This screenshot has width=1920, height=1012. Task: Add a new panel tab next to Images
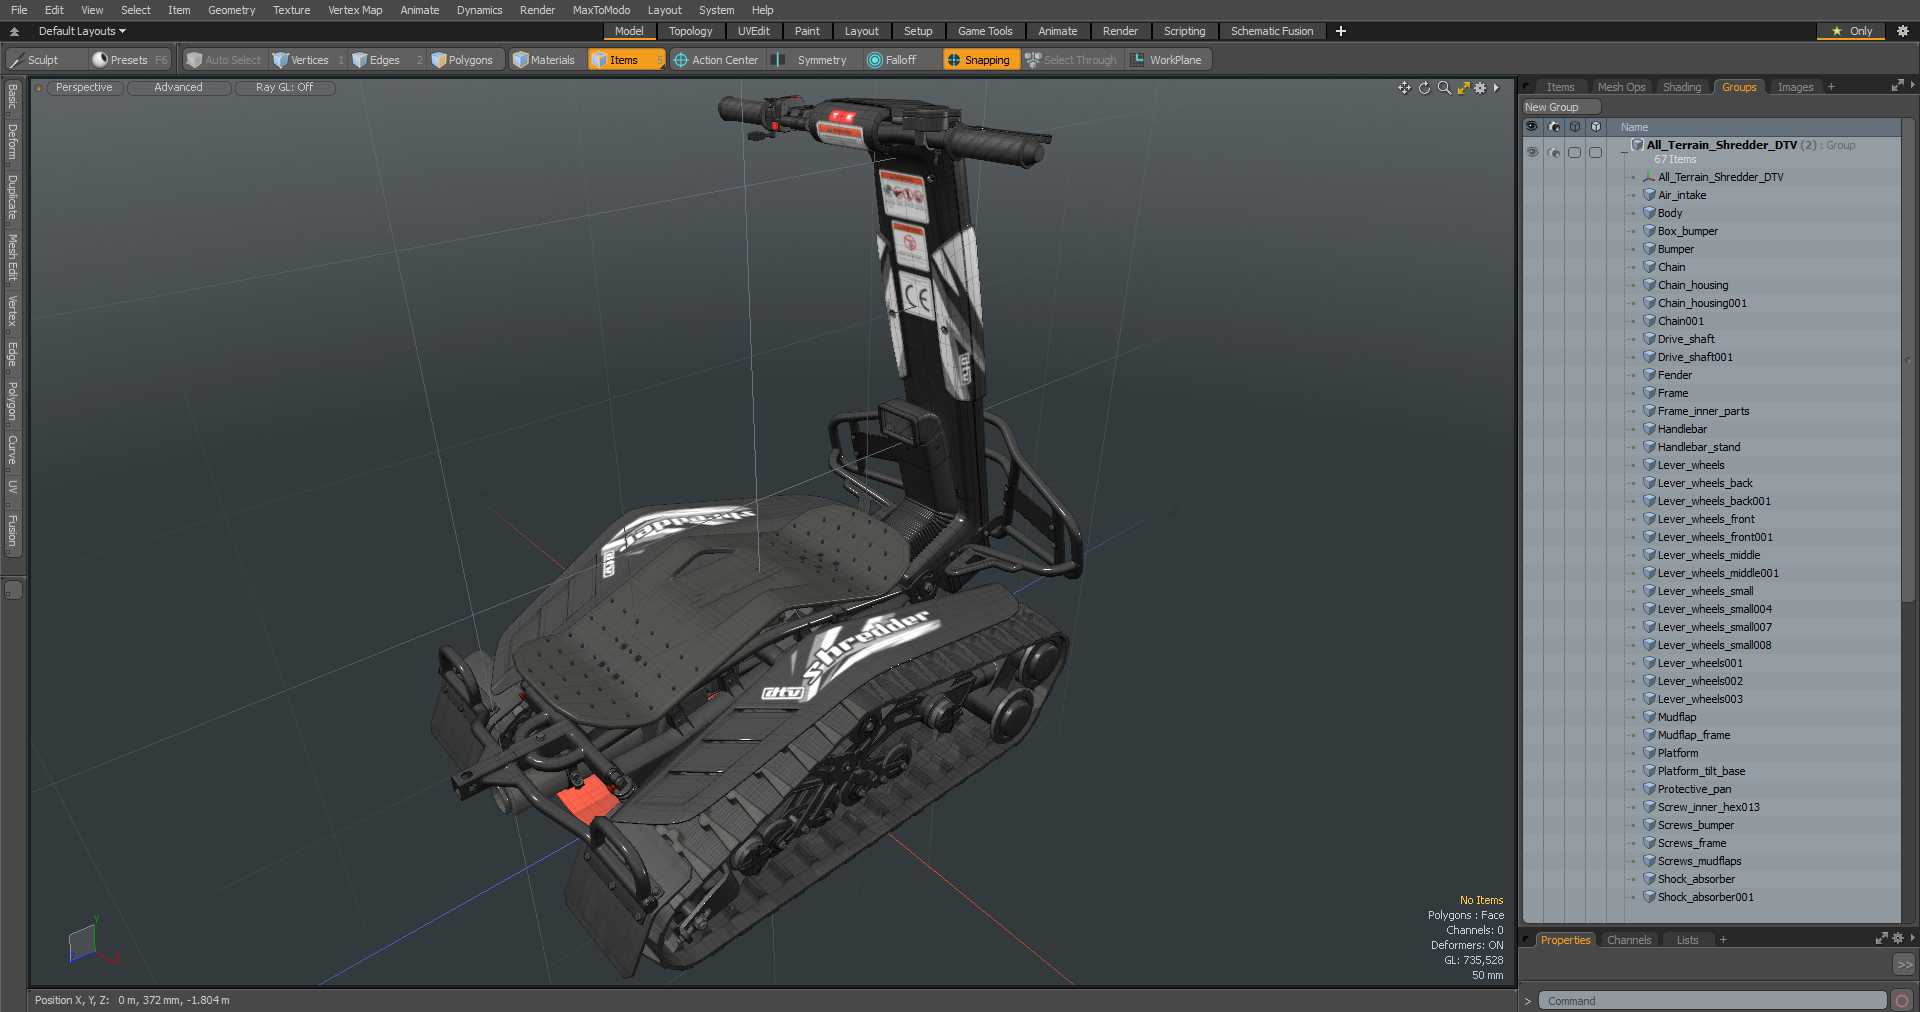[1831, 87]
